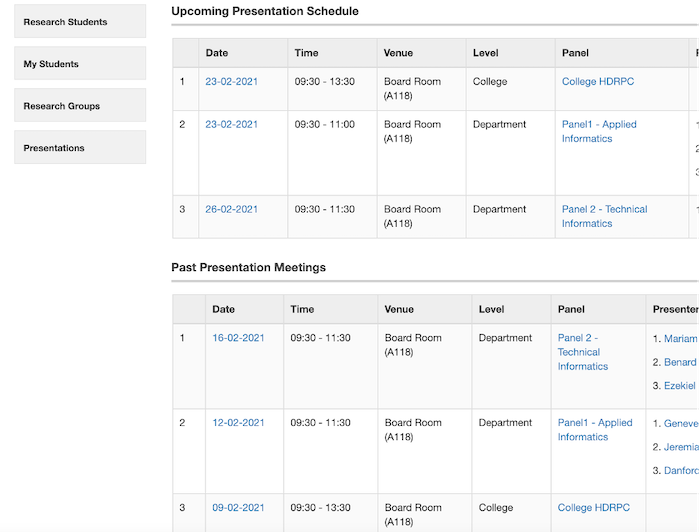The image size is (700, 532).
Task: Open upcoming Department-level 23-02-2021 date link
Action: pos(231,125)
